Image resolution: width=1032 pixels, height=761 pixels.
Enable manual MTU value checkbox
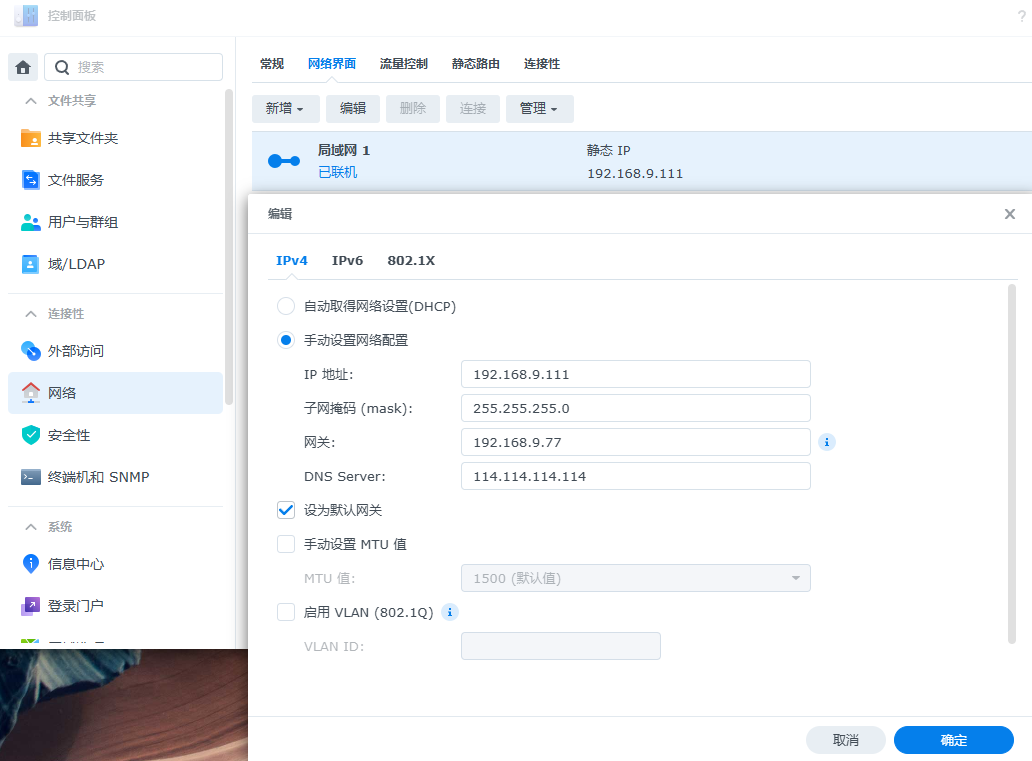286,544
